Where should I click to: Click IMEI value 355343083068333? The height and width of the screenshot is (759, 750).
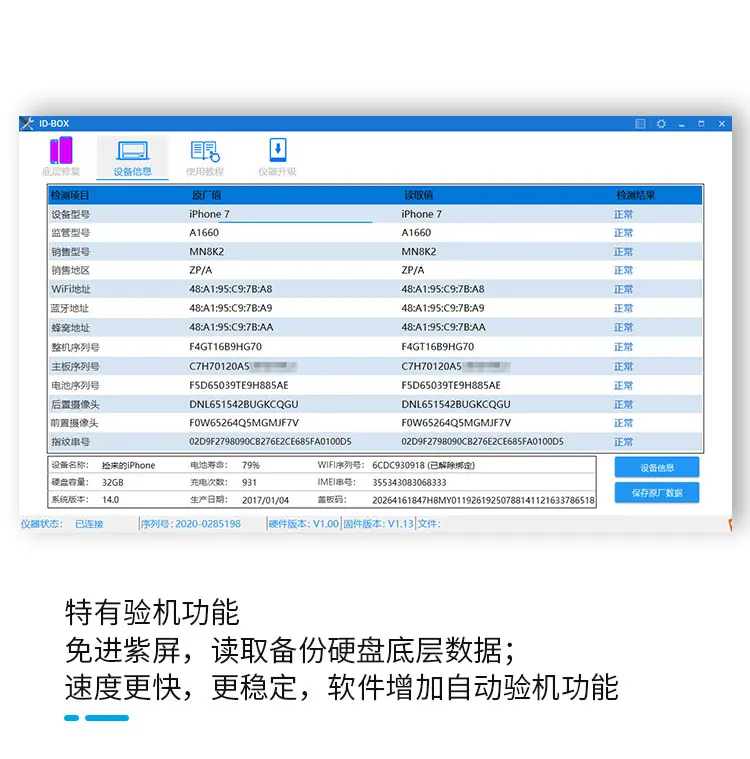[x=409, y=483]
